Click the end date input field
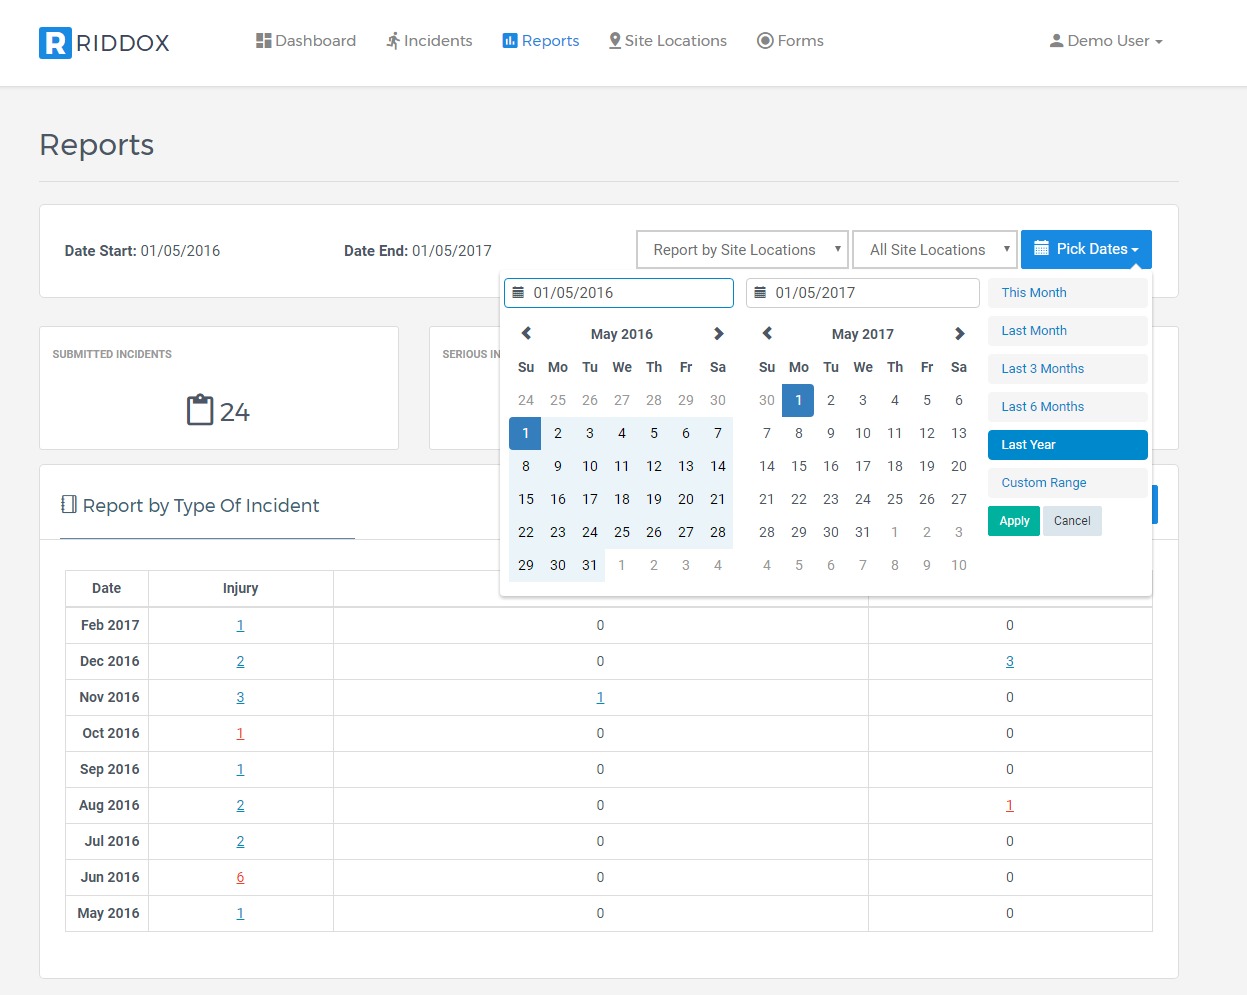The image size is (1247, 995). 862,293
